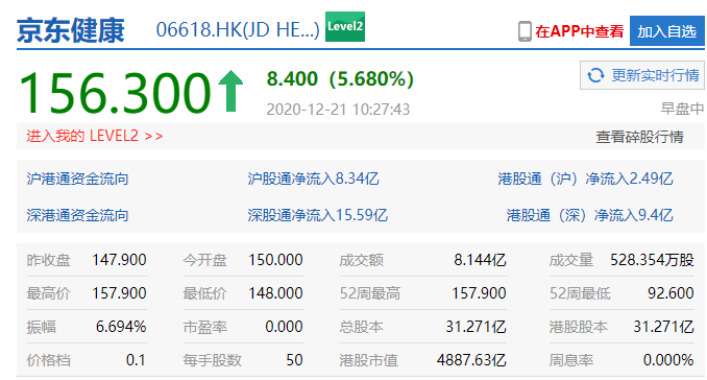
Task: Click 今开盘 value 150.000
Action: click(275, 260)
